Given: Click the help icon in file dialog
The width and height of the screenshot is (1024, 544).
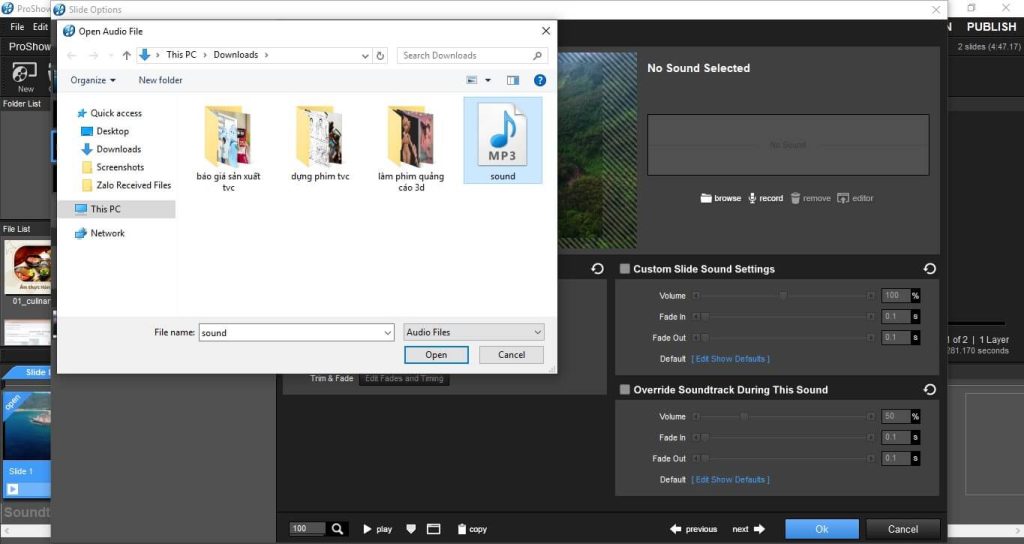Looking at the screenshot, I should click(x=540, y=80).
